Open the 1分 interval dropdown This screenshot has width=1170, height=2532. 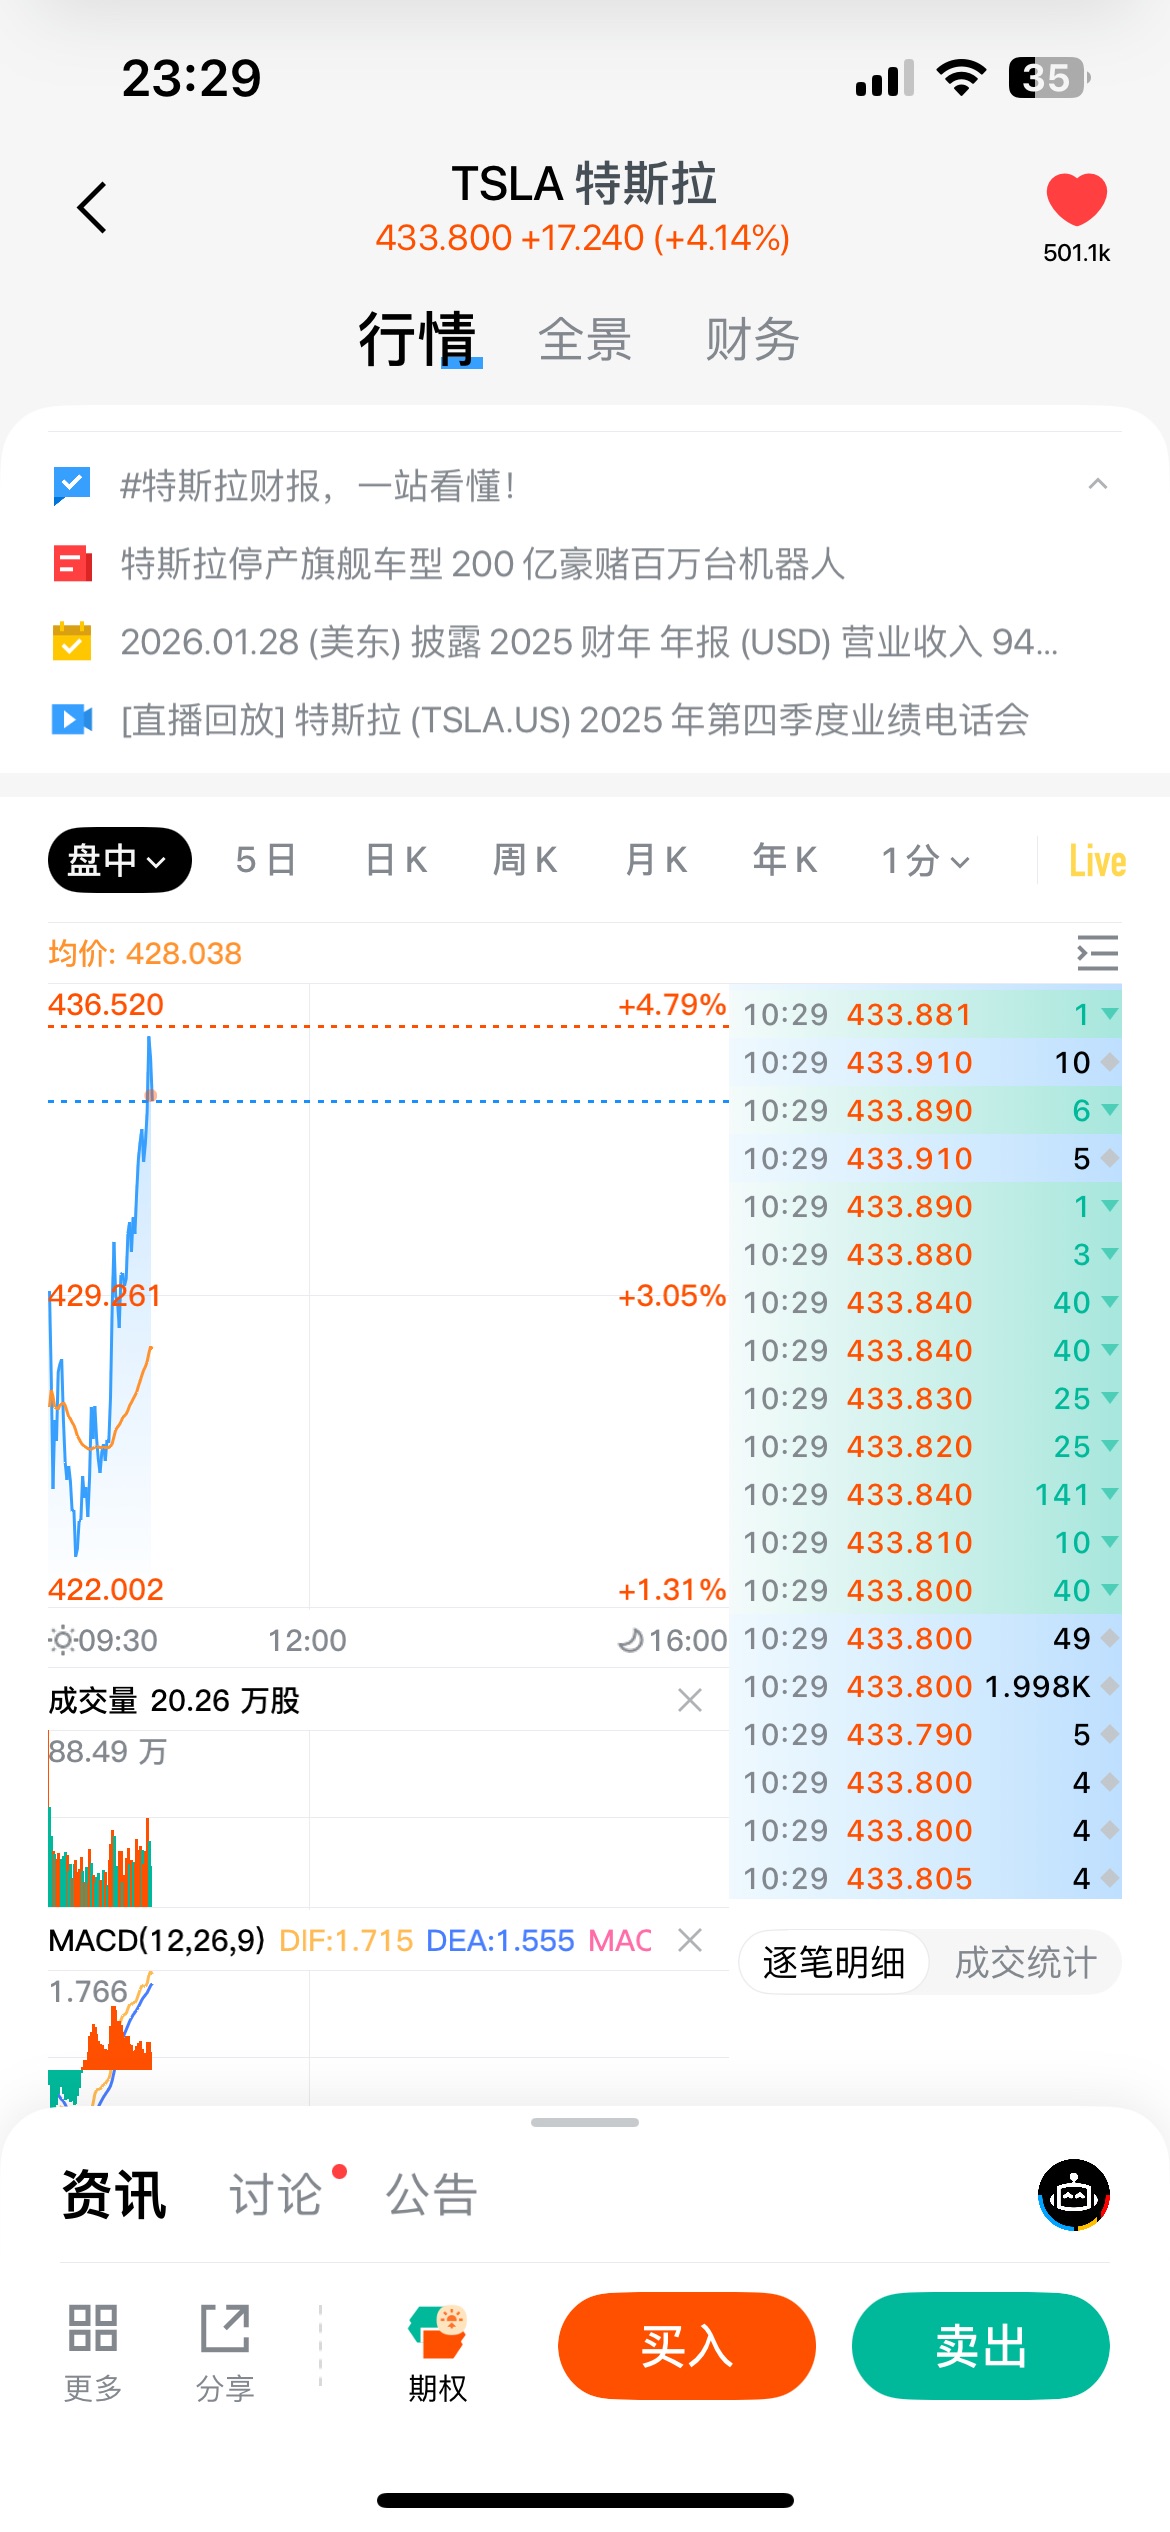925,860
